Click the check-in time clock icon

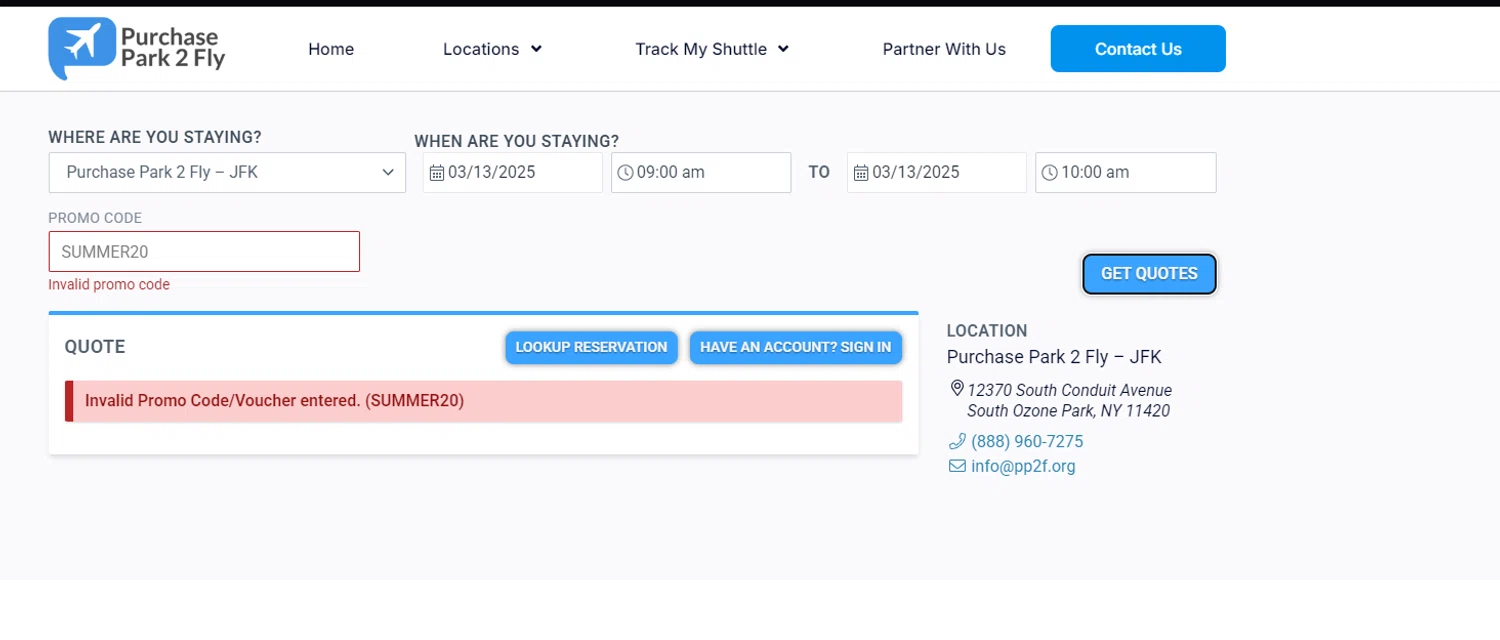[x=625, y=173]
